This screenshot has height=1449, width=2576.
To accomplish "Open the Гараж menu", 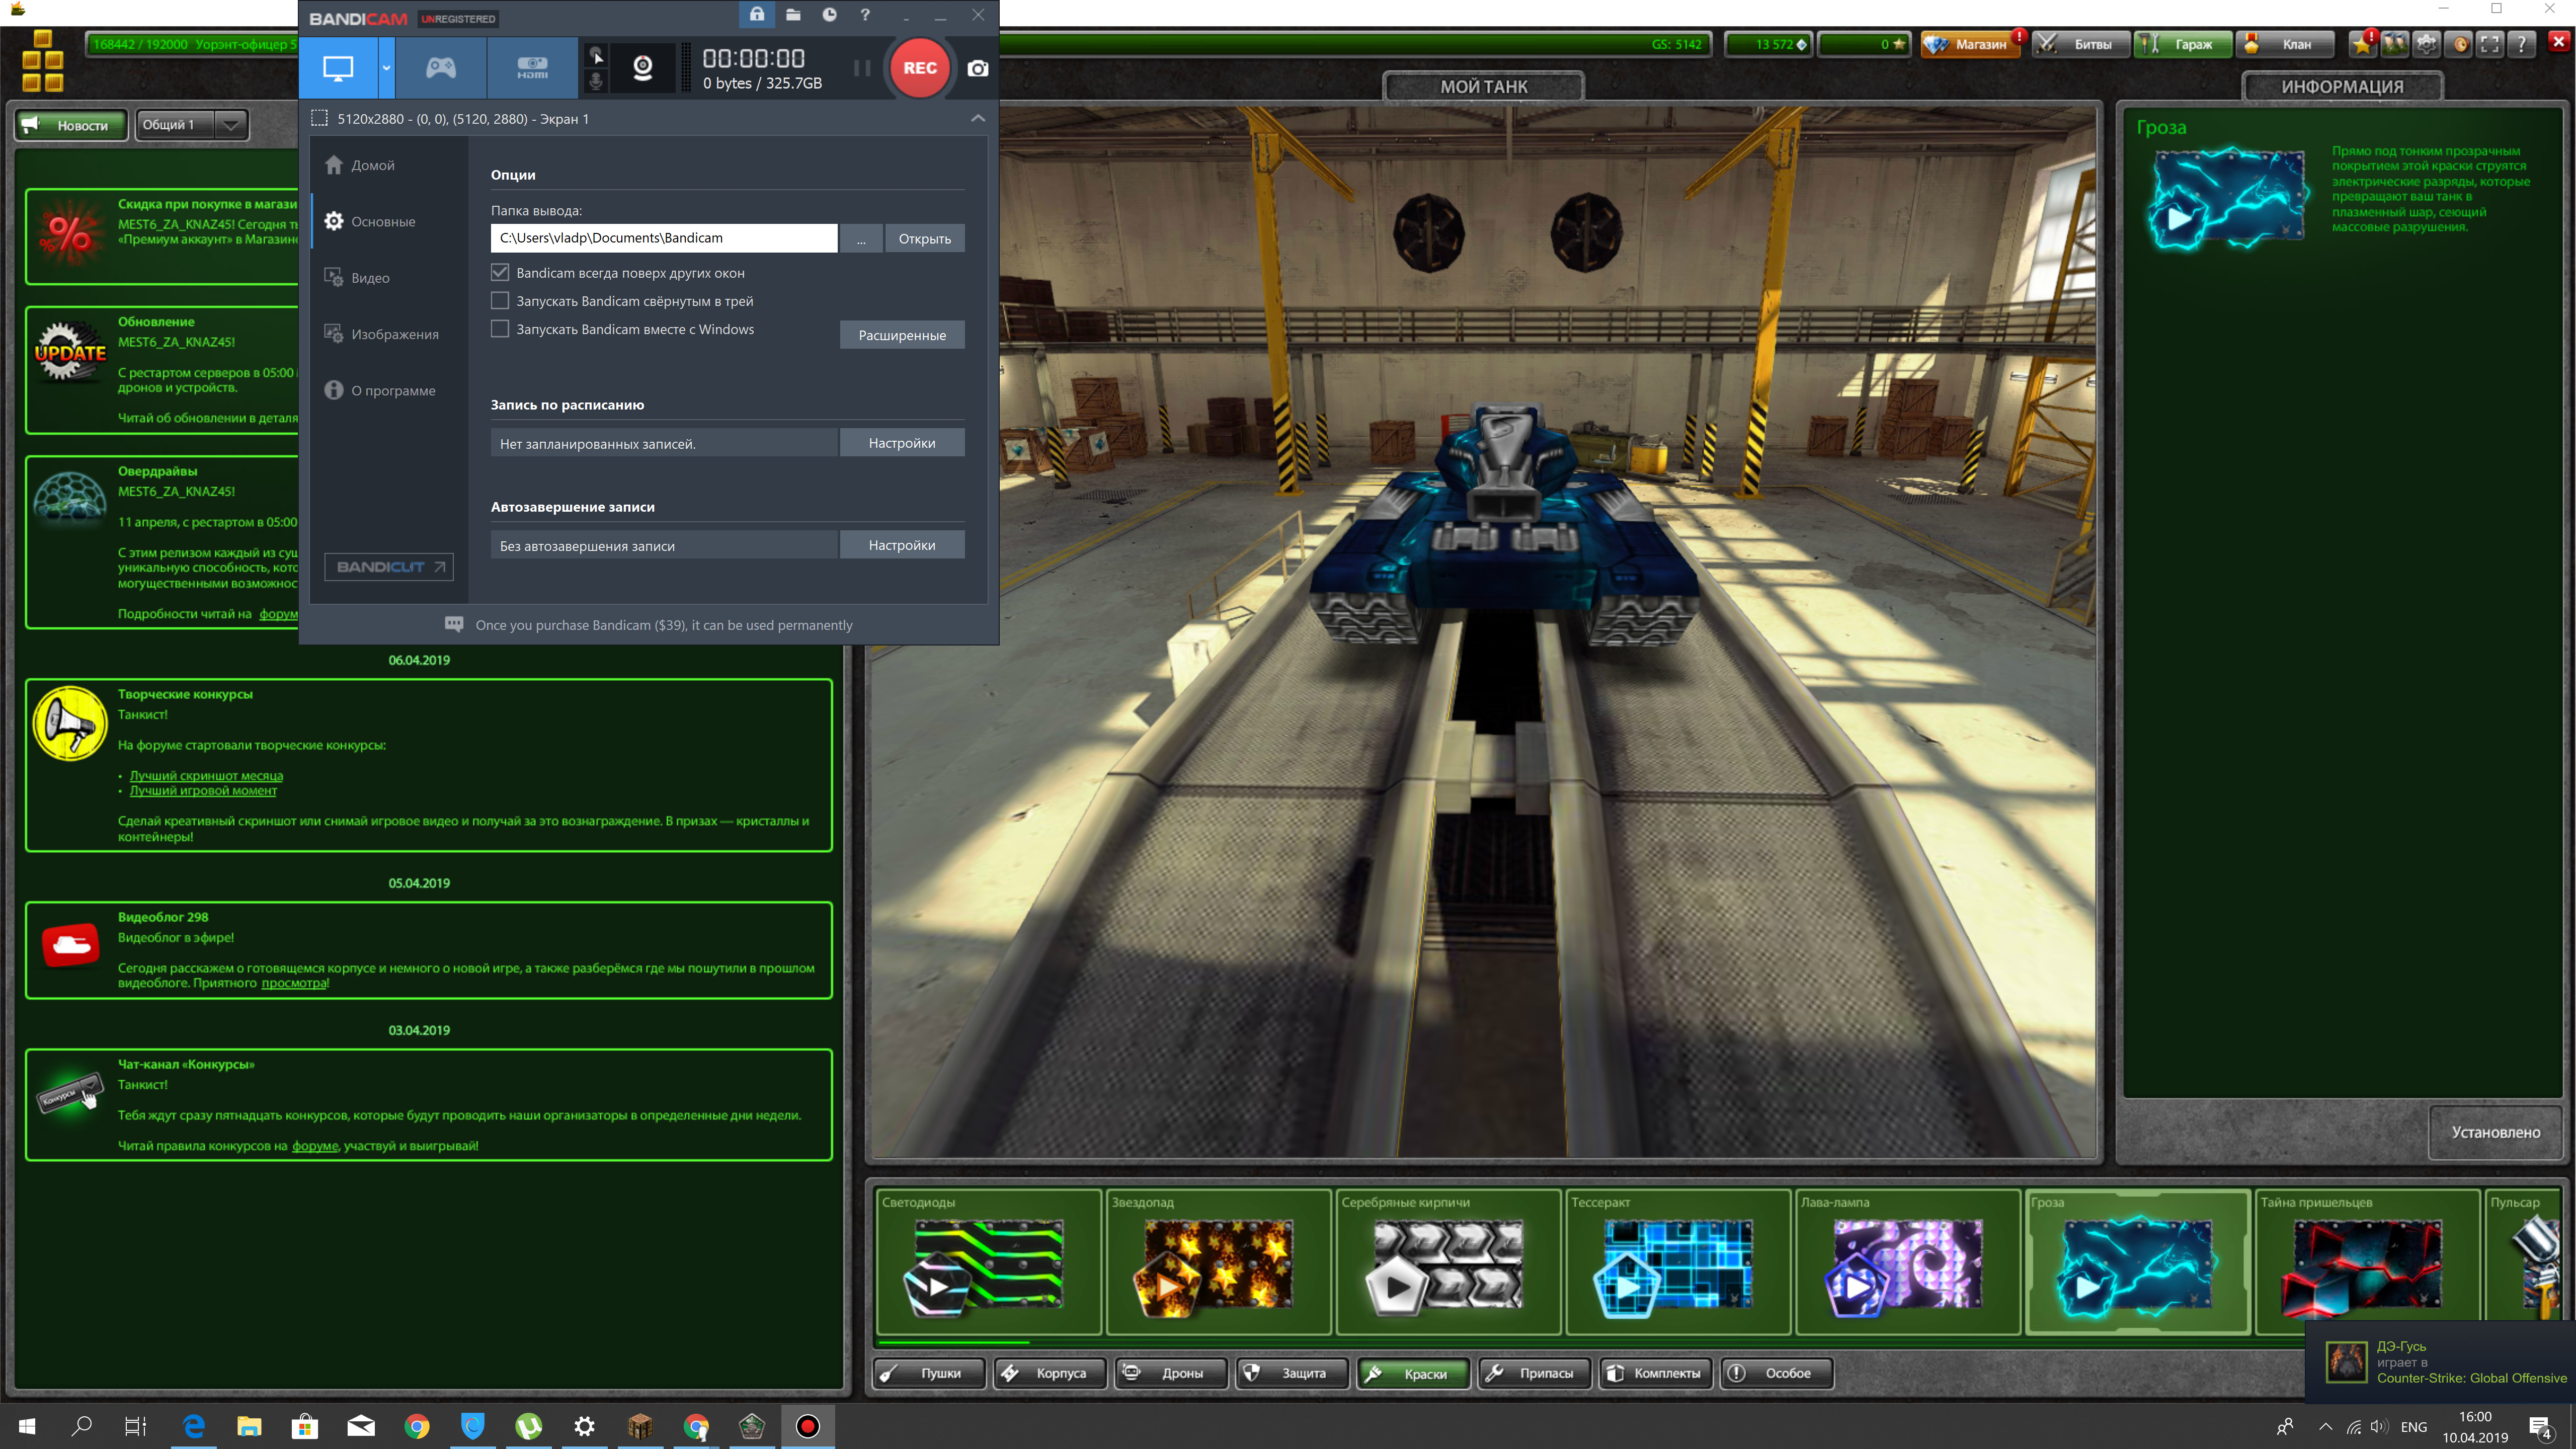I will point(2182,44).
